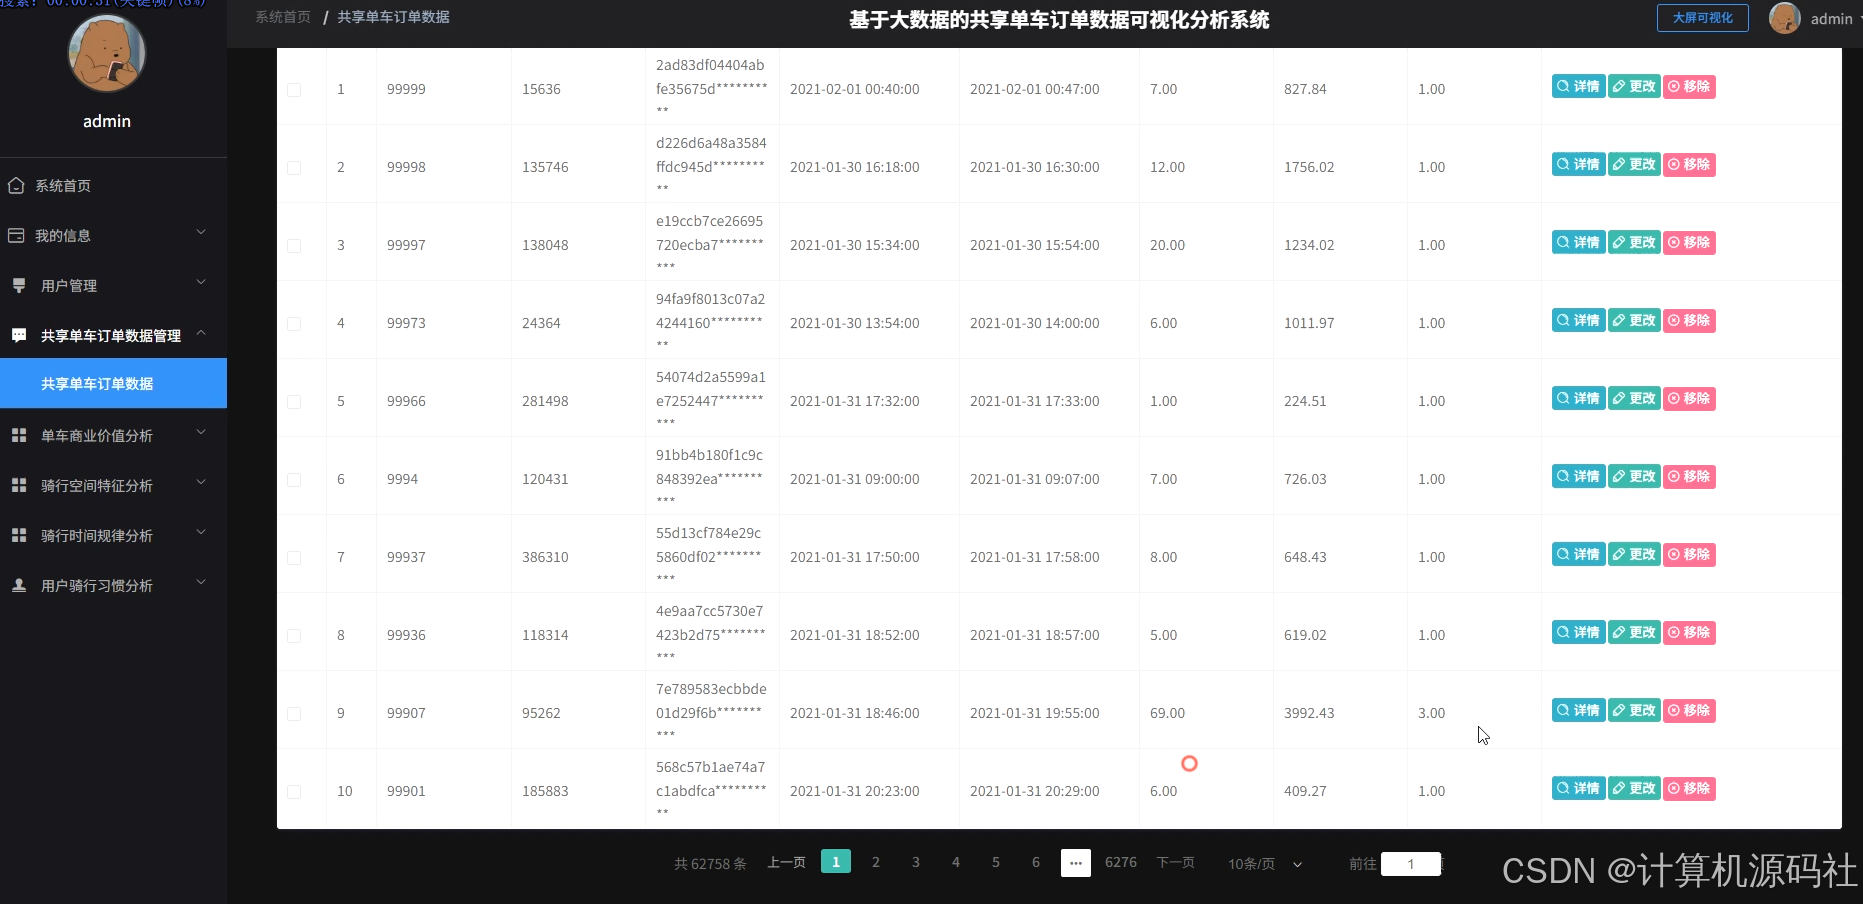This screenshot has height=904, width=1863.
Task: Edit order 99998 with 更改
Action: coord(1634,165)
